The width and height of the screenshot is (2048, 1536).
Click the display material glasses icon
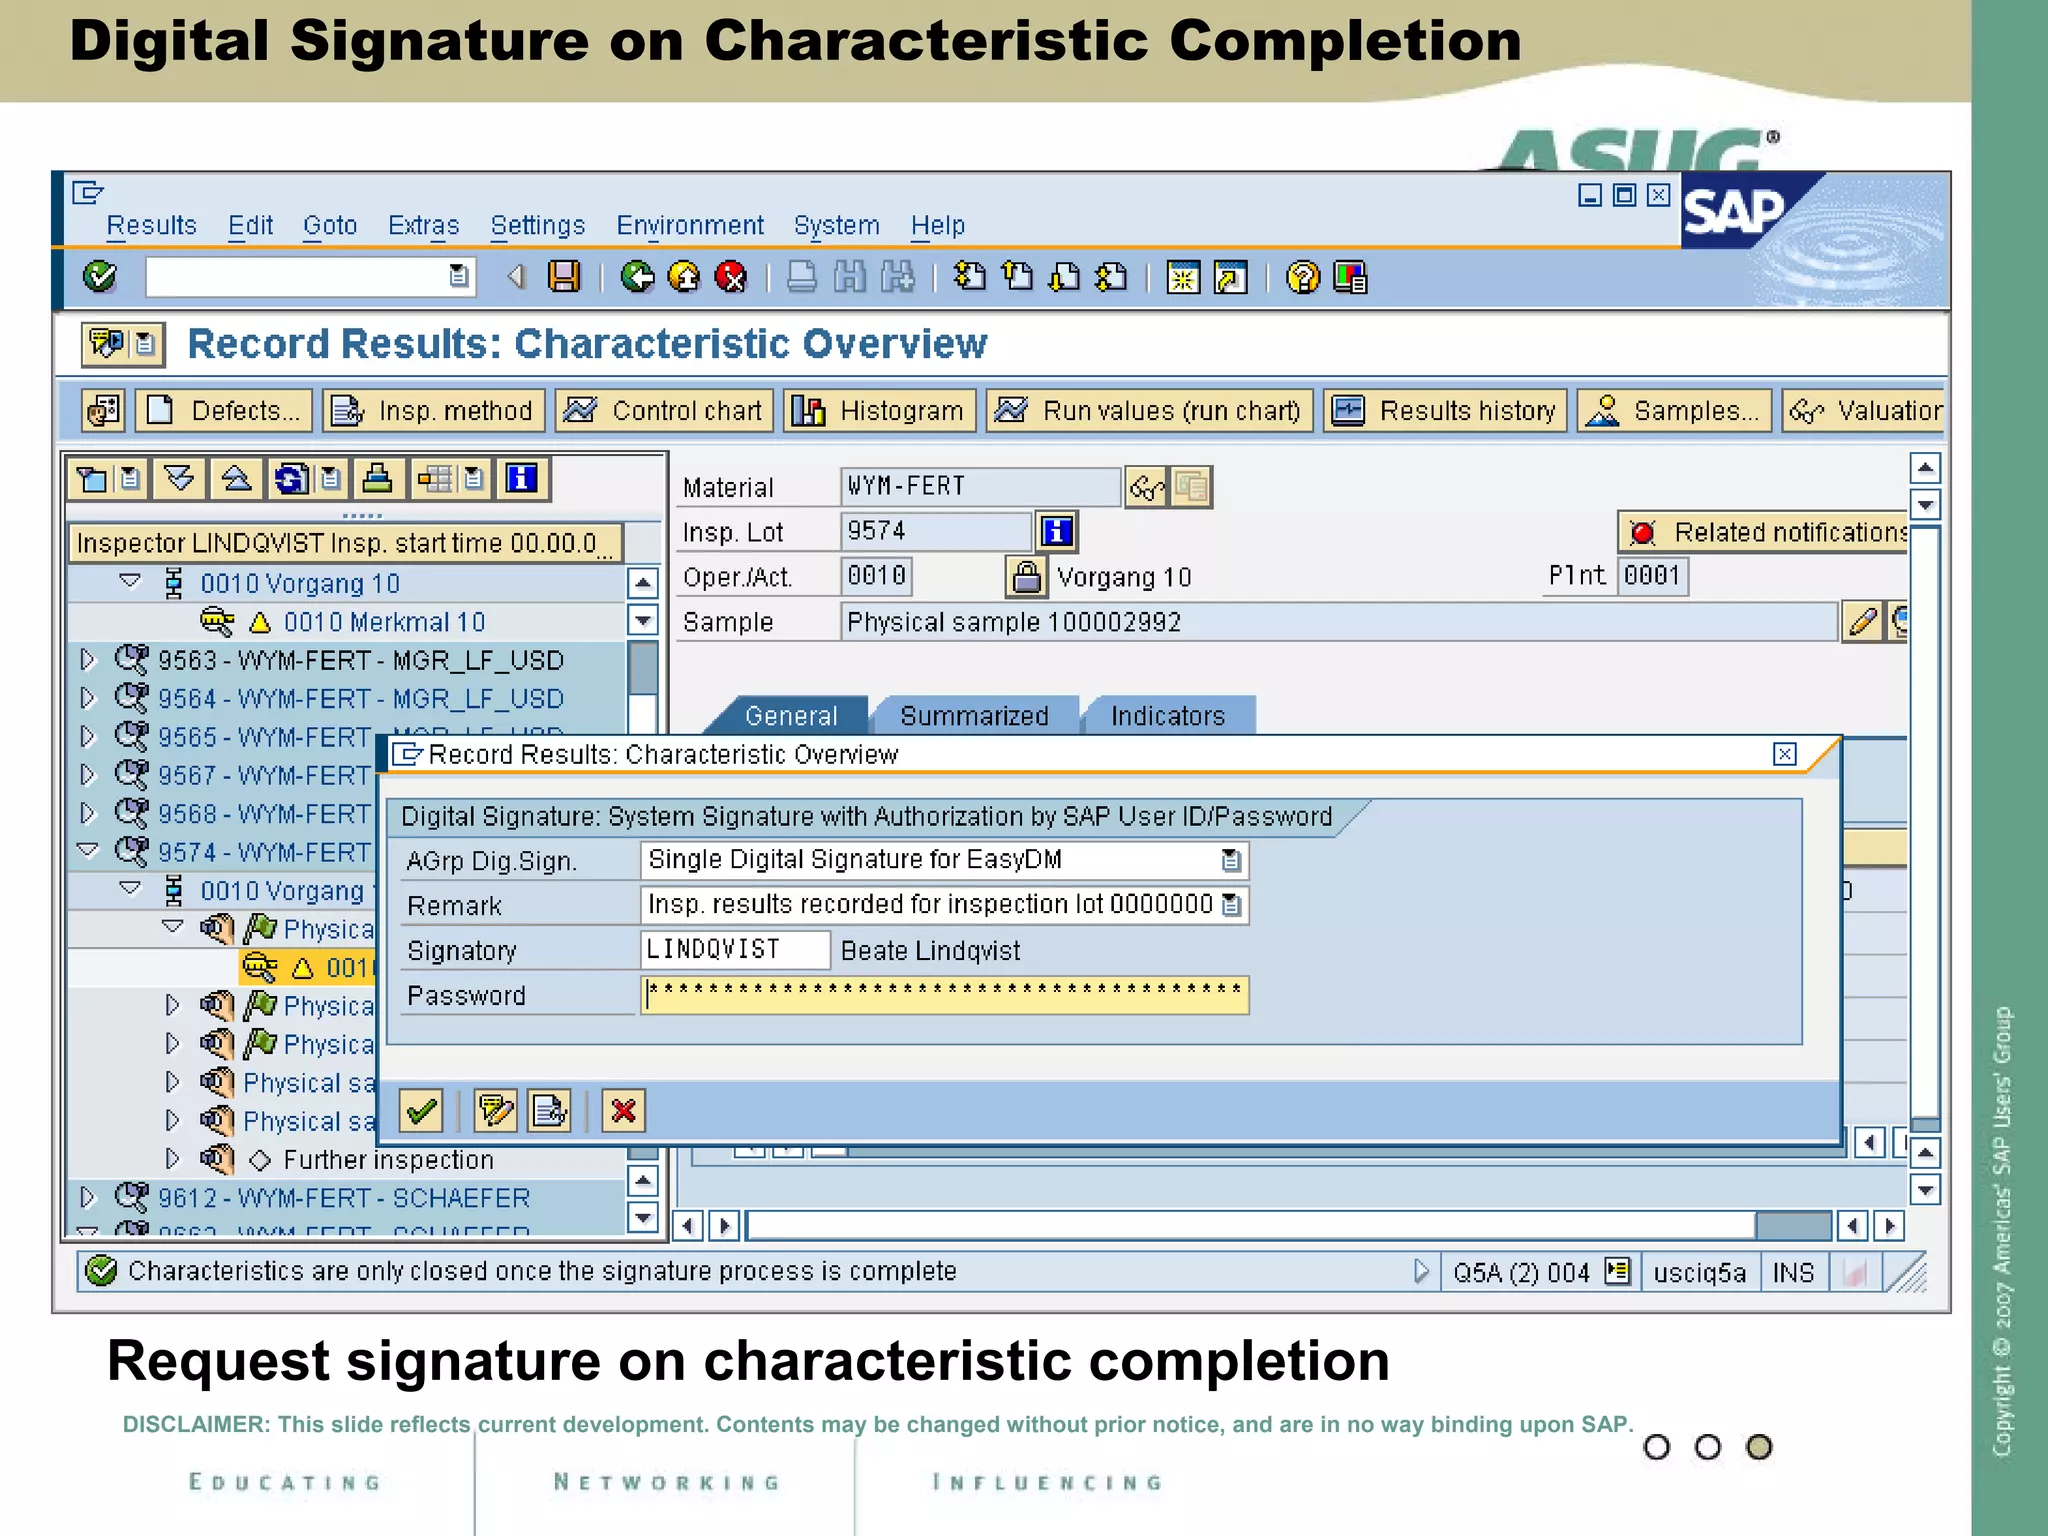(1146, 488)
